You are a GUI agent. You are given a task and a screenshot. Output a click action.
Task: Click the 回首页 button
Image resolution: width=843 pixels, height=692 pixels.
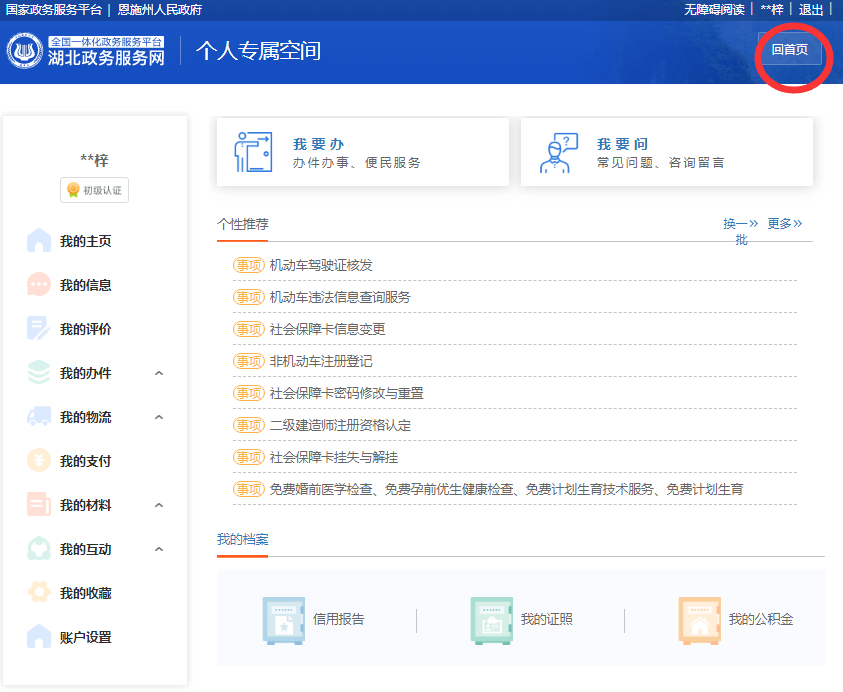(789, 50)
